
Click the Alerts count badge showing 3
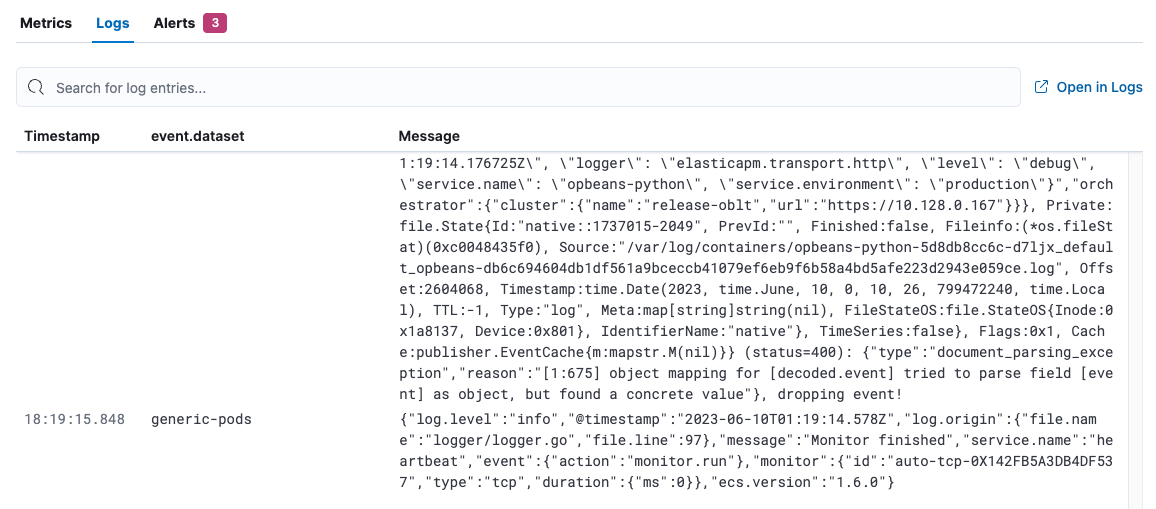215,23
